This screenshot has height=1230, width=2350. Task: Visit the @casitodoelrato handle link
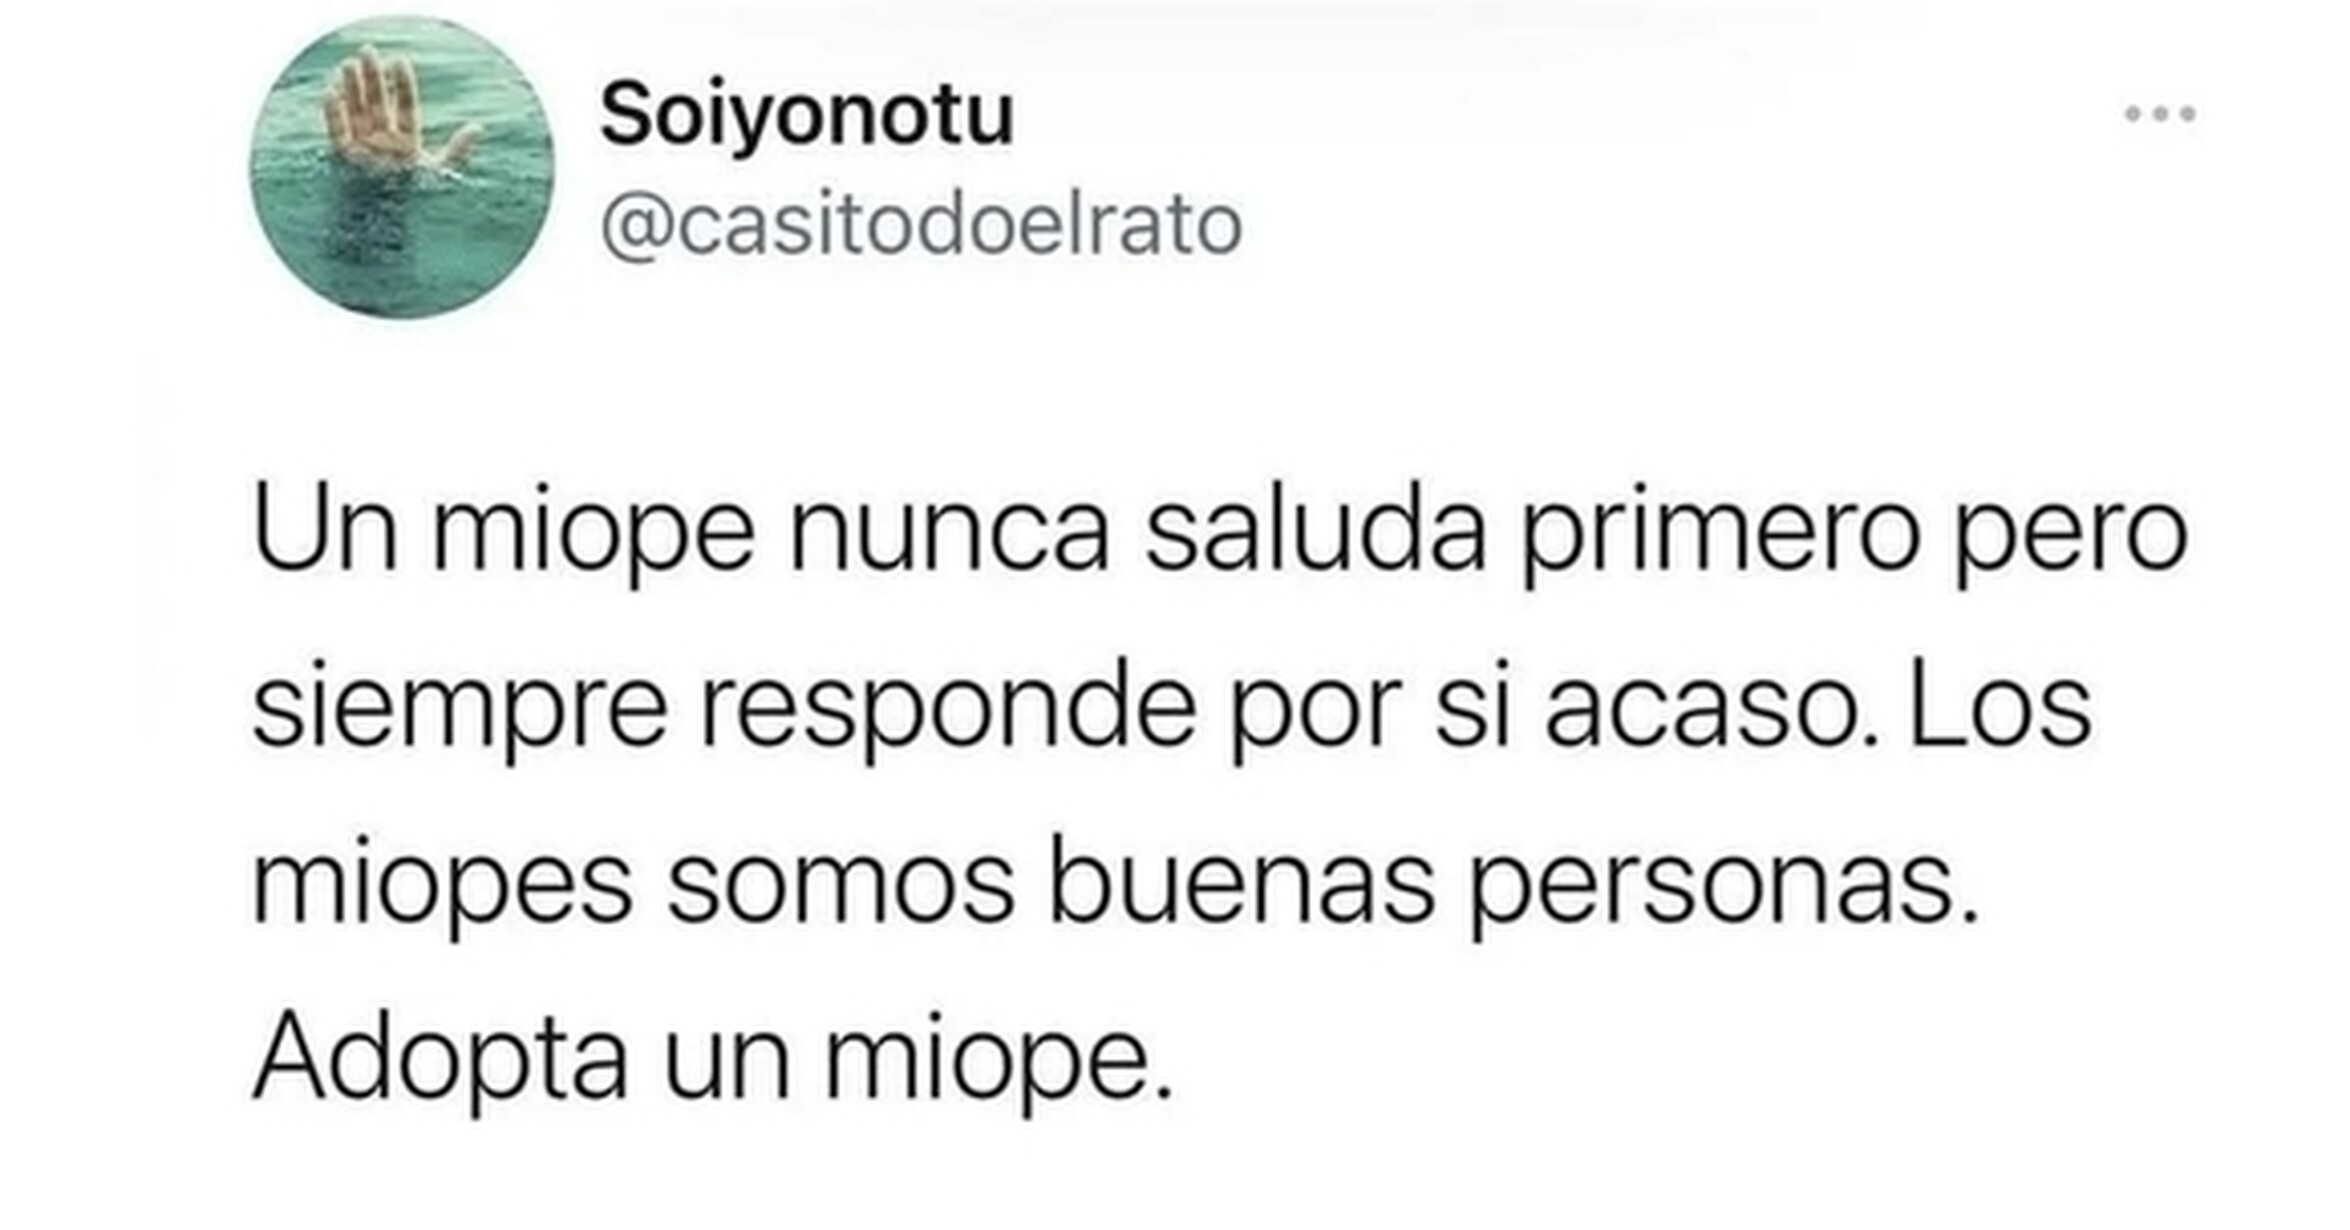point(921,226)
